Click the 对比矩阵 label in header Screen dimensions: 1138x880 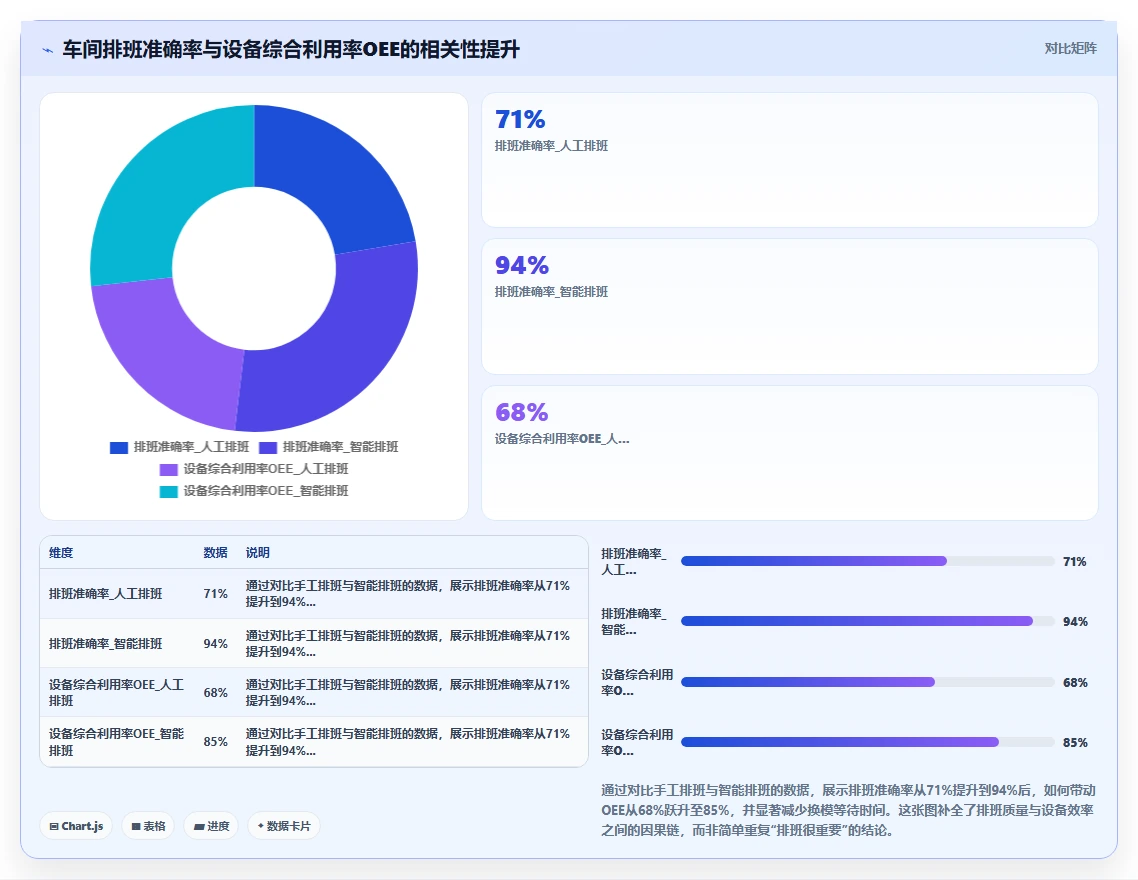click(1071, 49)
